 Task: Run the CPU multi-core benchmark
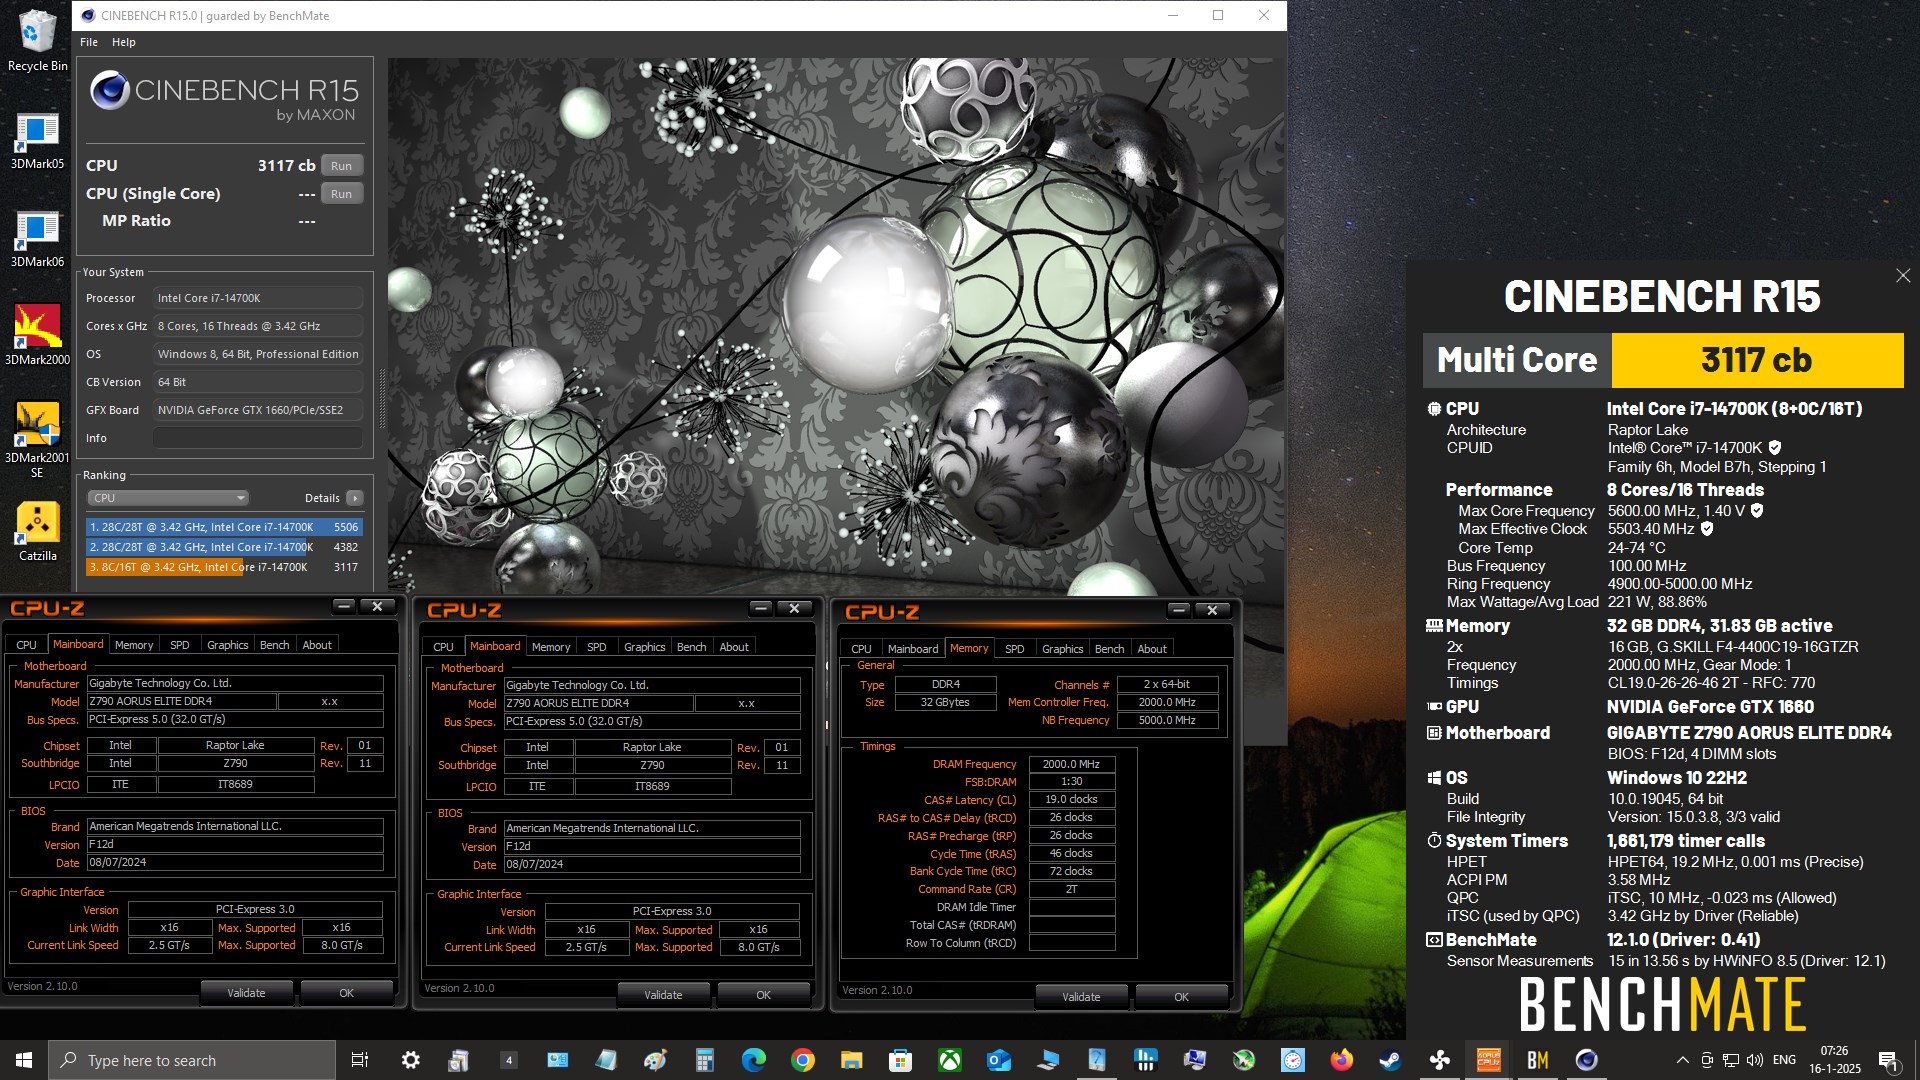(341, 166)
